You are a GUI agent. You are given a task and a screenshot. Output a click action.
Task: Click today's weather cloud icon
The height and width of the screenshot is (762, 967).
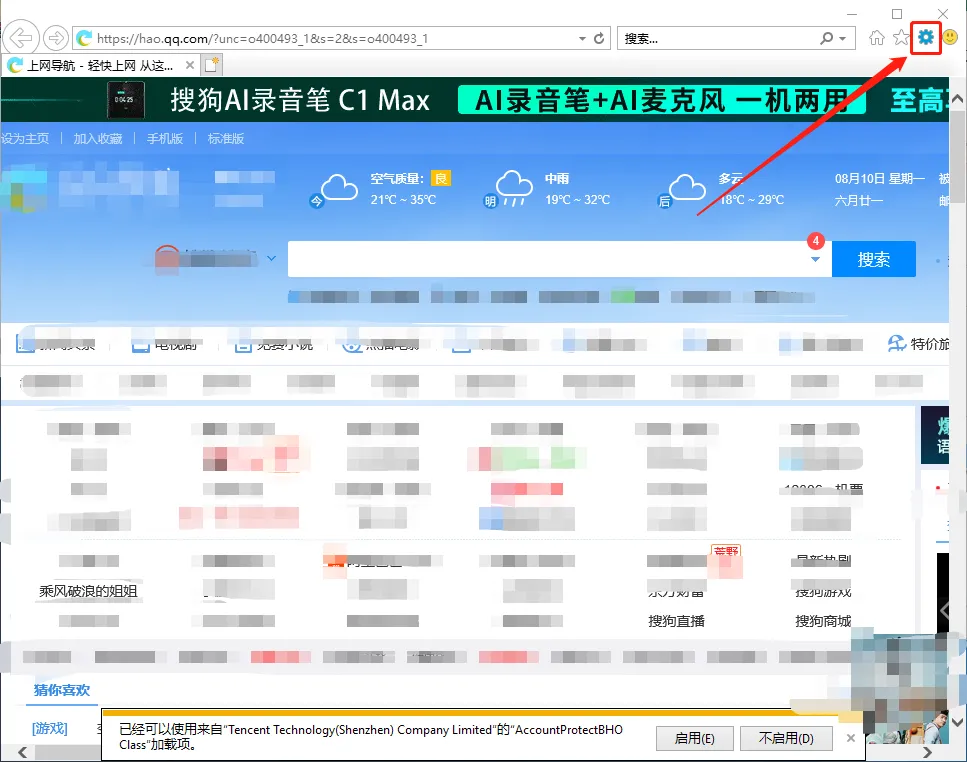(x=334, y=190)
